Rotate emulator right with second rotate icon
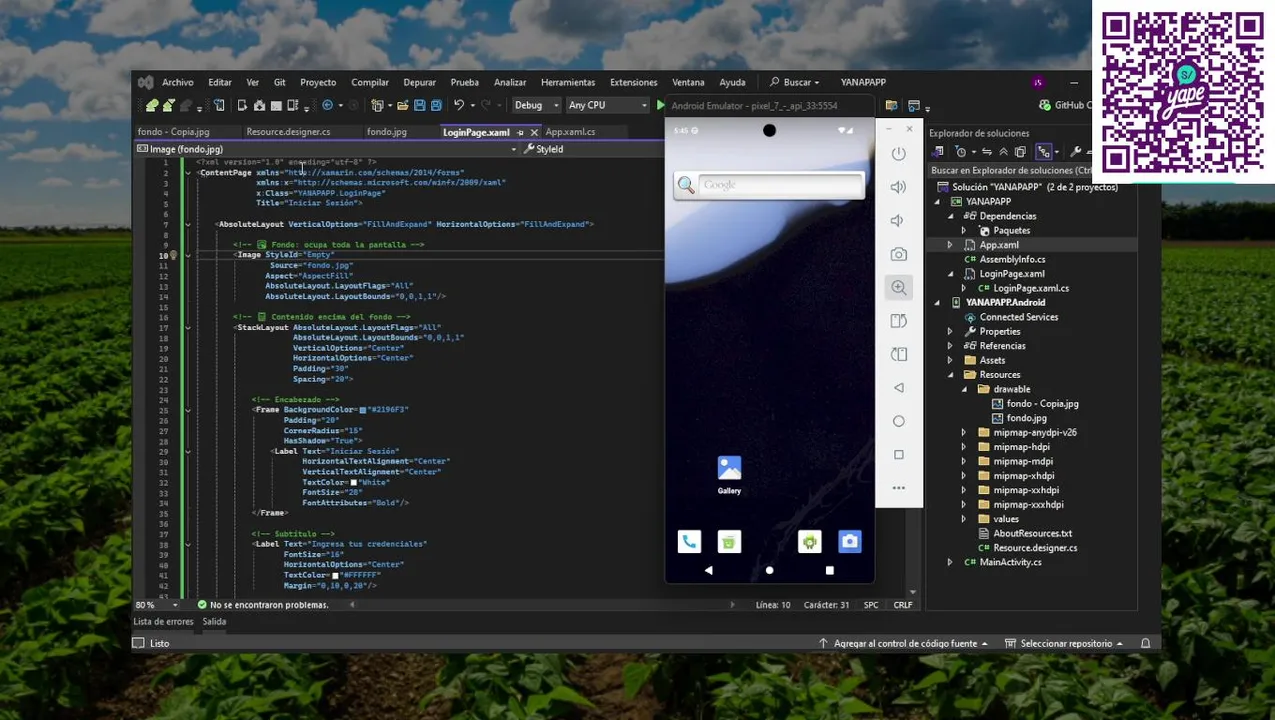This screenshot has height=720, width=1275. click(x=898, y=354)
